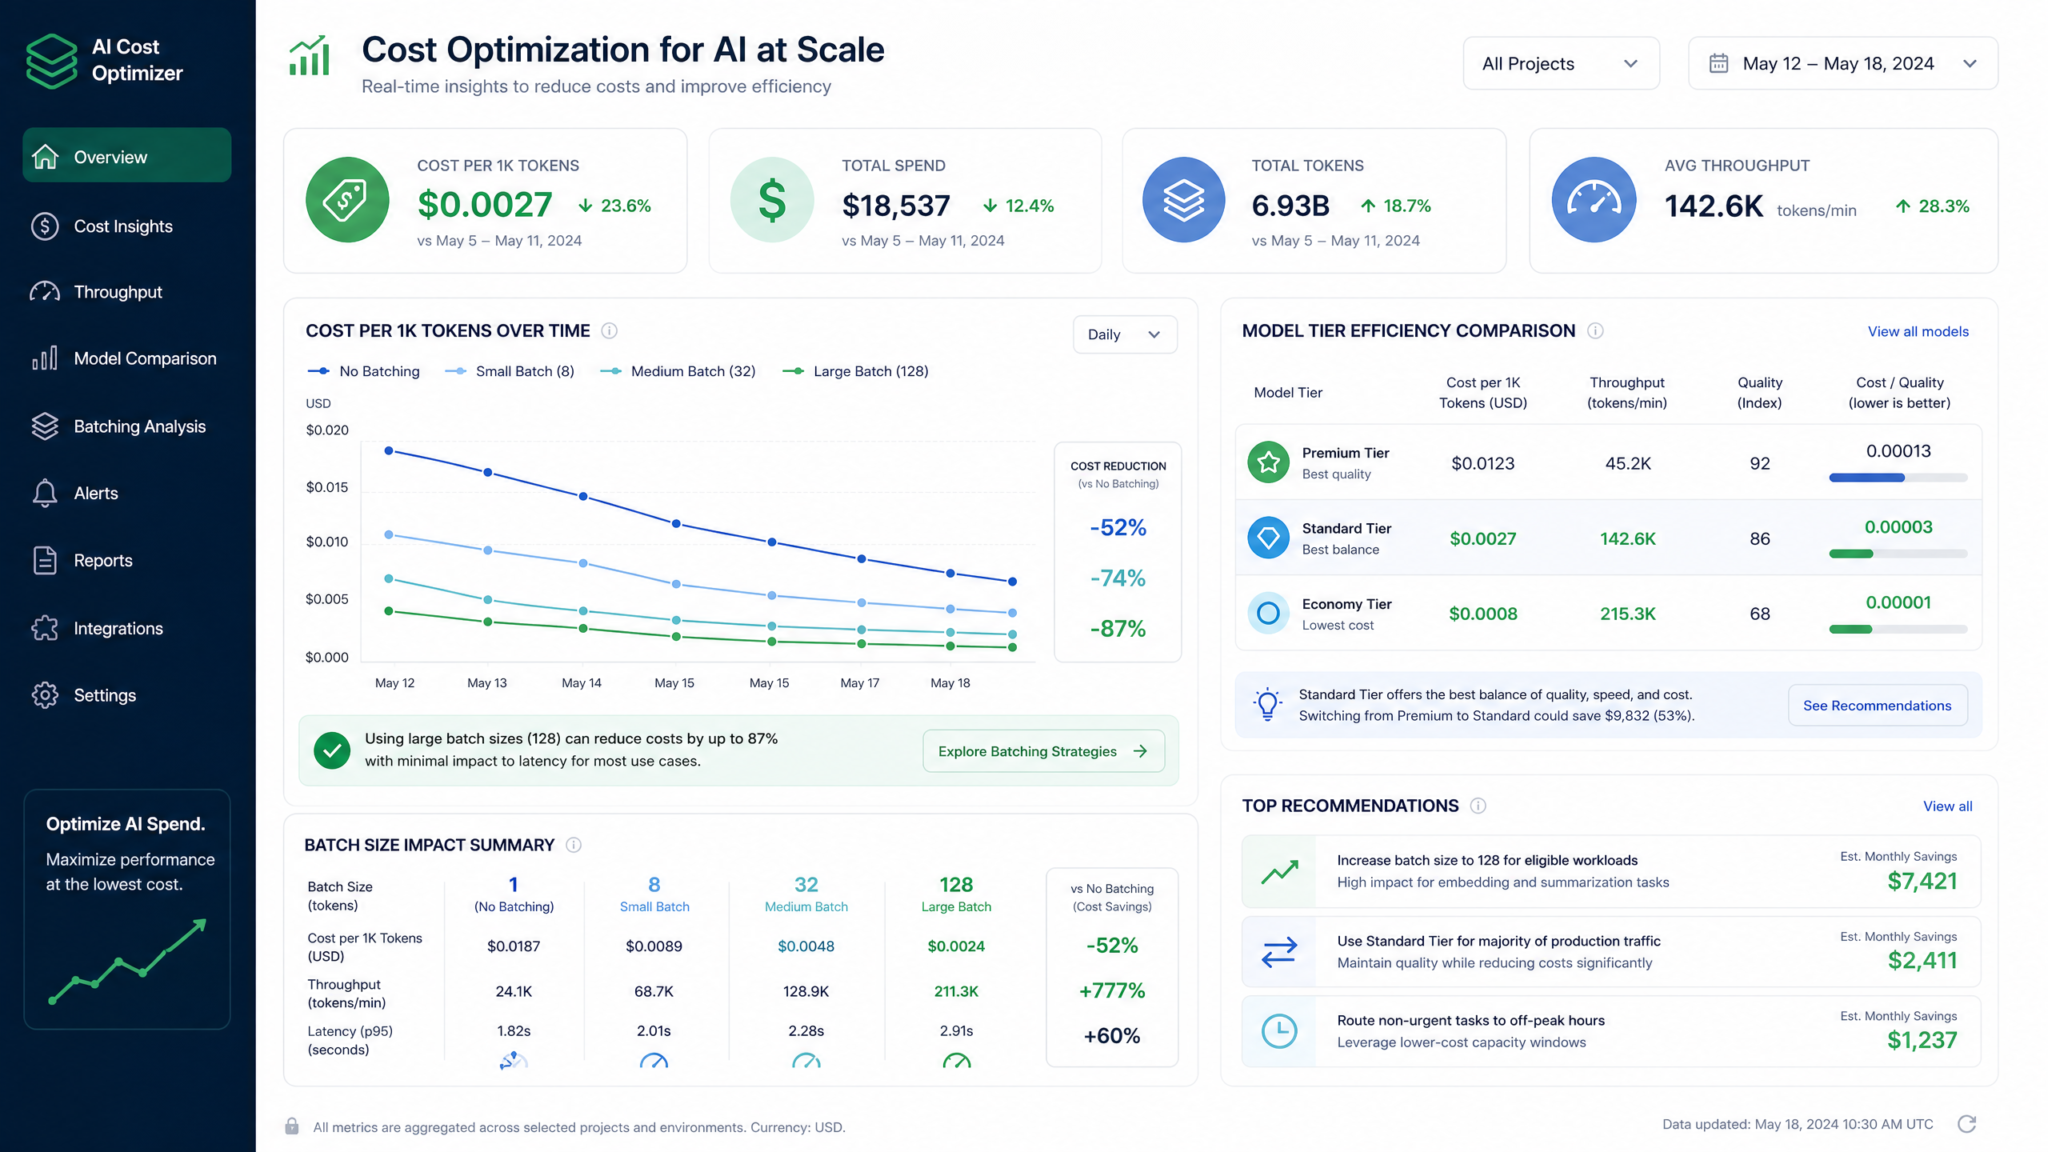The width and height of the screenshot is (2048, 1152).
Task: Click the Premium Tier cost/quality progress bar
Action: (1897, 478)
